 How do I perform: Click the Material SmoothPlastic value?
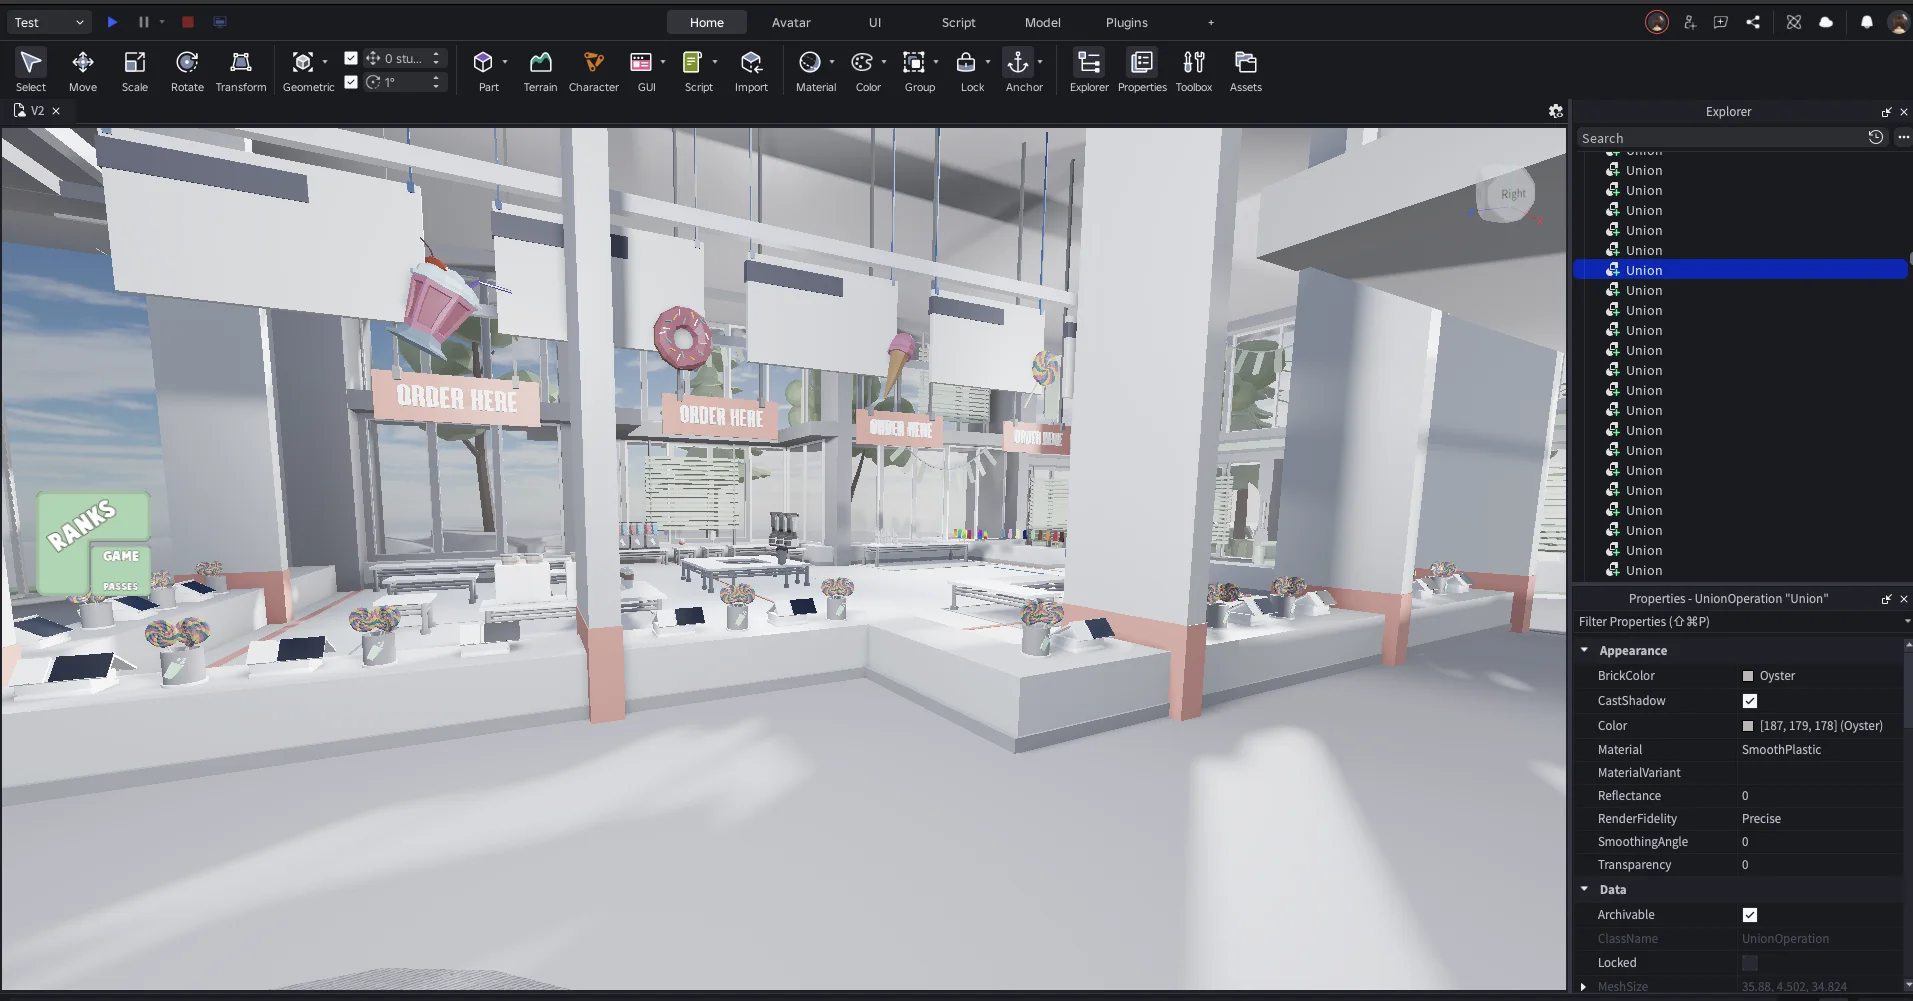point(1781,750)
